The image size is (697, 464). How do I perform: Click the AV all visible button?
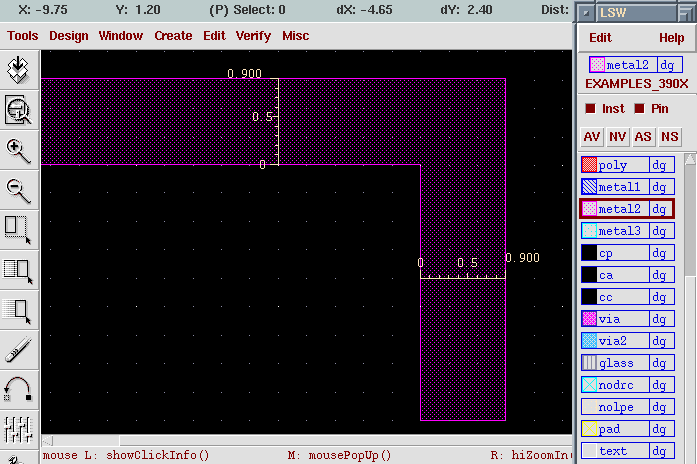tap(592, 136)
